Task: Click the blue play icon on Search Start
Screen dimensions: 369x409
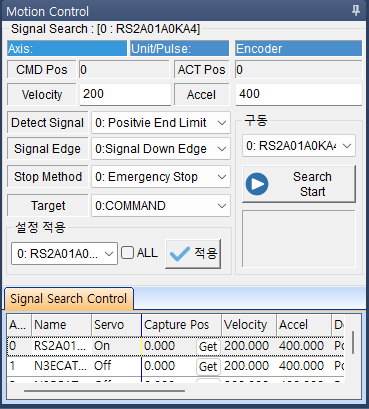Action: tap(257, 184)
